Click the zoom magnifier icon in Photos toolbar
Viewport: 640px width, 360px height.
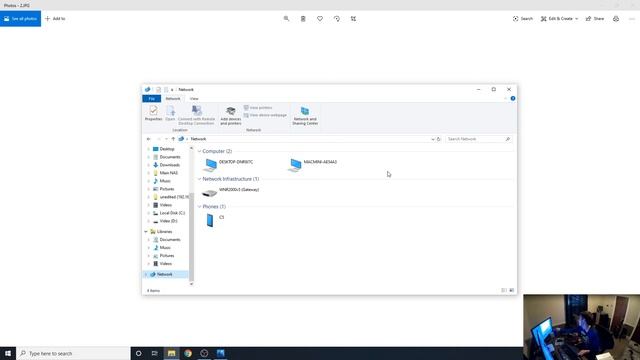(x=287, y=19)
